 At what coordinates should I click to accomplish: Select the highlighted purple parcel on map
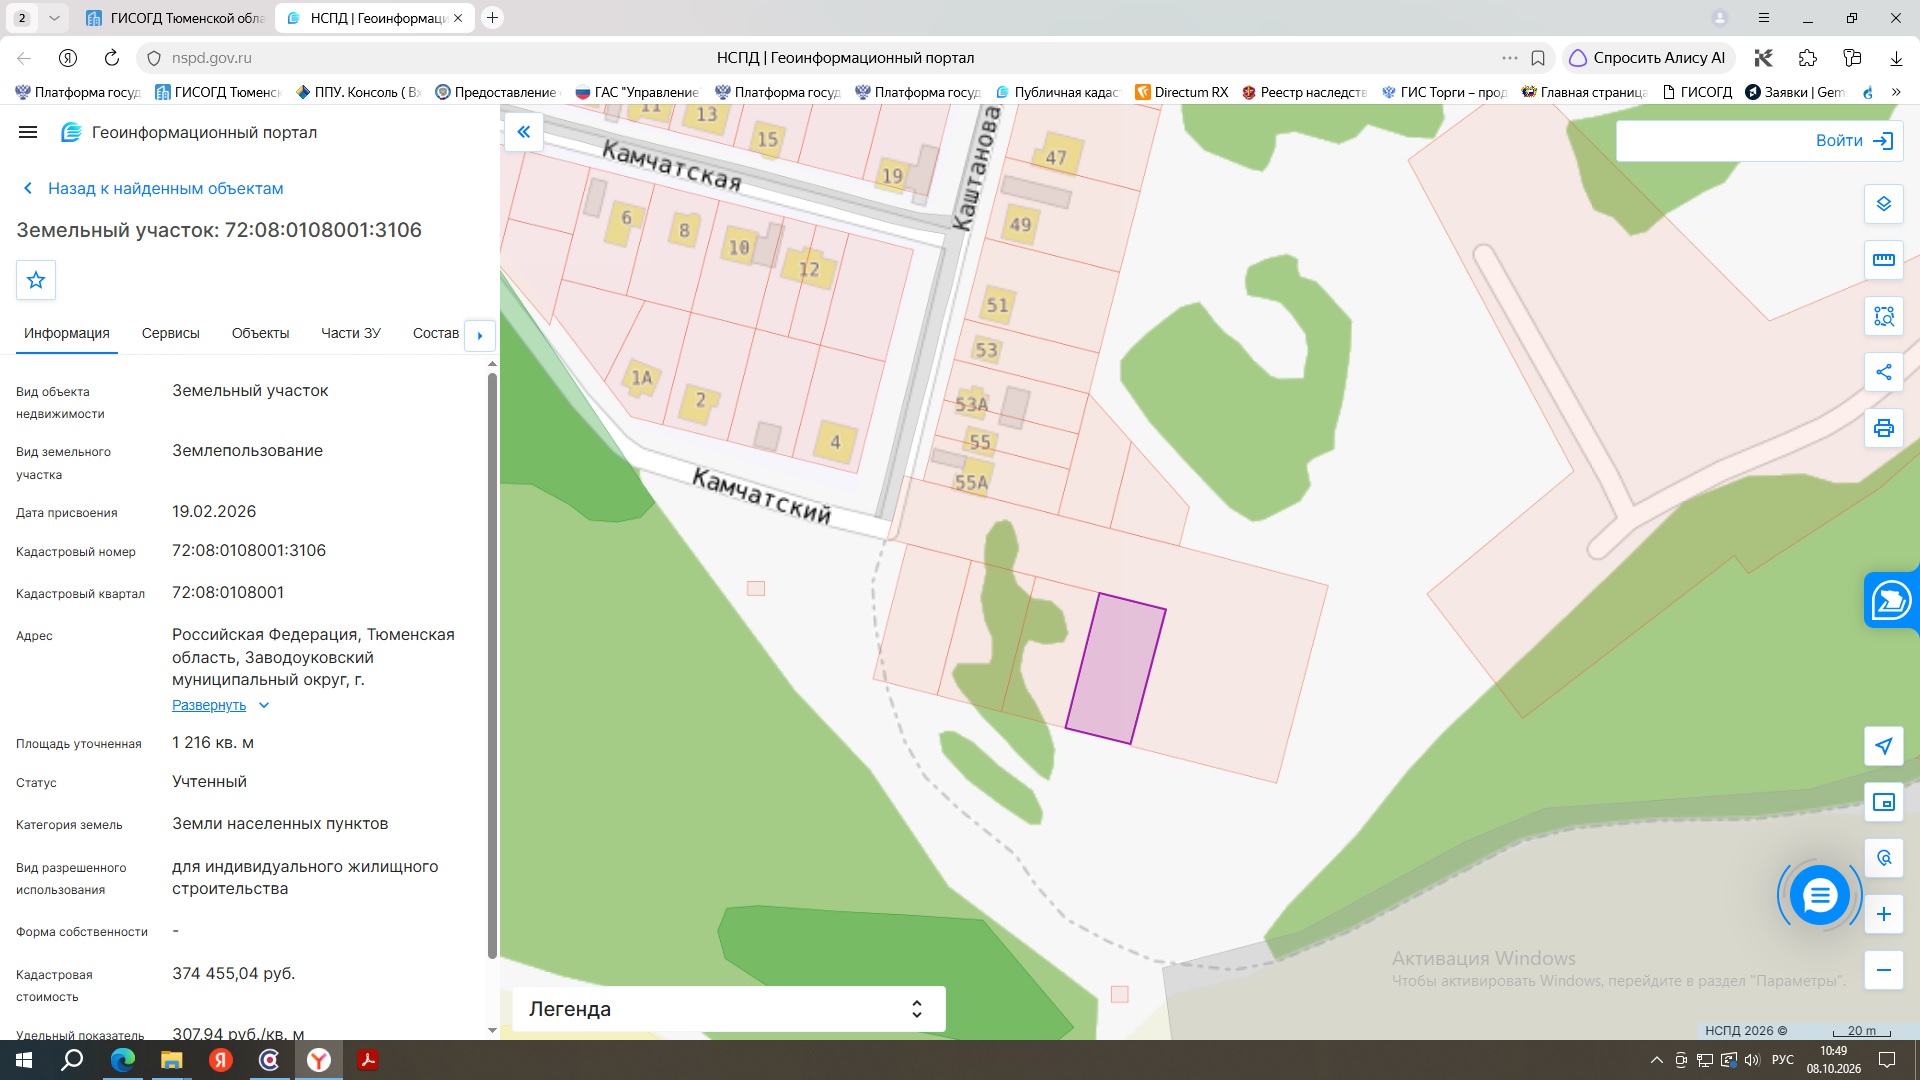click(x=1115, y=668)
